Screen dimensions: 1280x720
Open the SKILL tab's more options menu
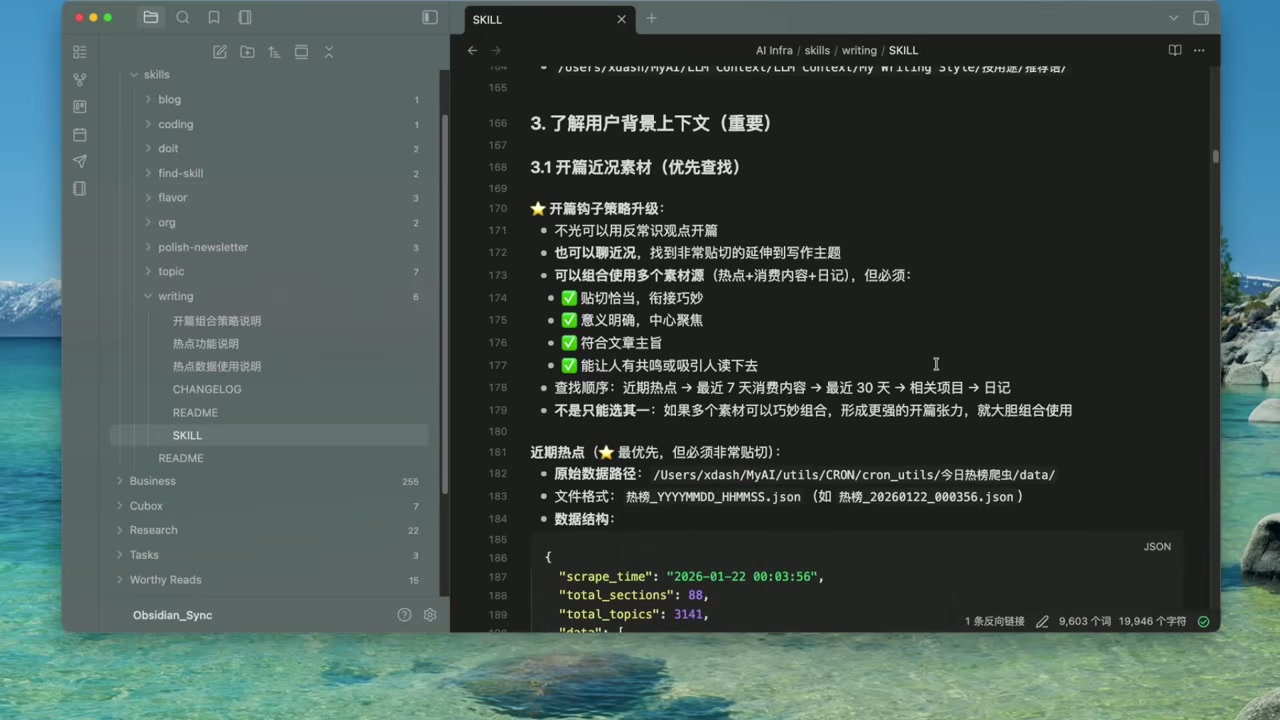[1199, 50]
